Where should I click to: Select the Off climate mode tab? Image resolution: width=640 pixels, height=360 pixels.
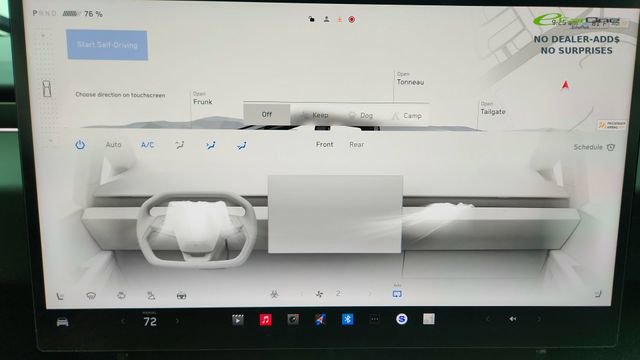pos(267,114)
